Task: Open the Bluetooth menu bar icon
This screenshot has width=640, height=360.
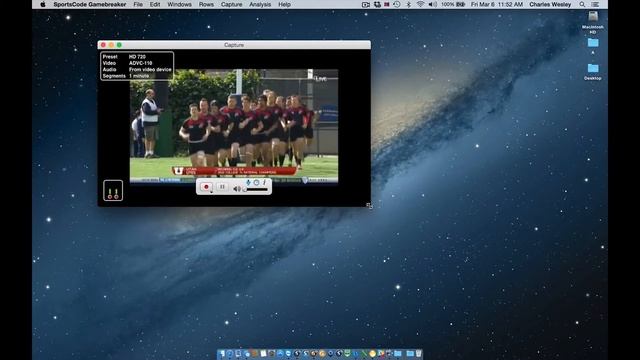Action: (409, 4)
